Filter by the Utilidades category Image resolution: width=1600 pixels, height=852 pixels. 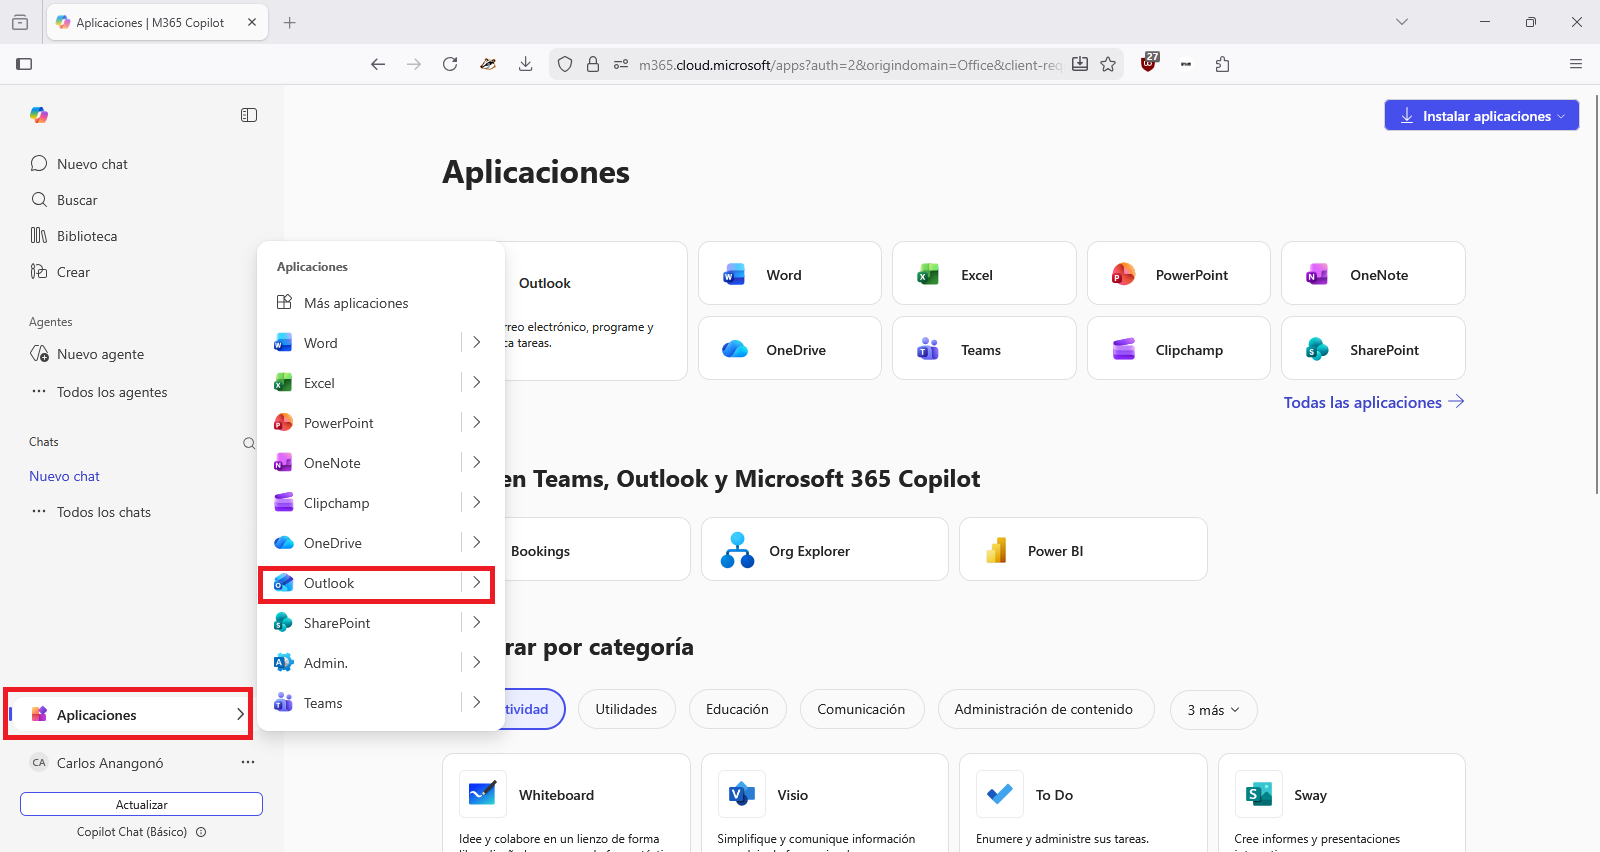click(x=627, y=709)
